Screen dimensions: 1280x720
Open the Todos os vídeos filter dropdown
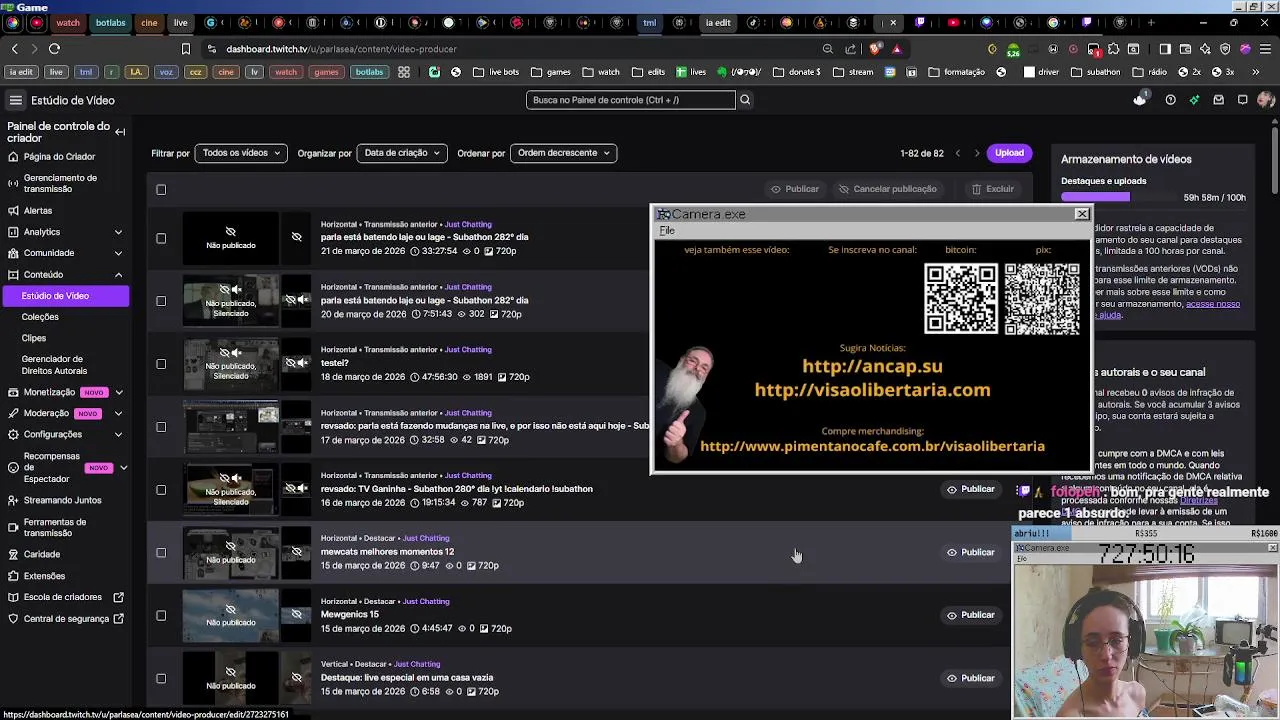coord(241,153)
